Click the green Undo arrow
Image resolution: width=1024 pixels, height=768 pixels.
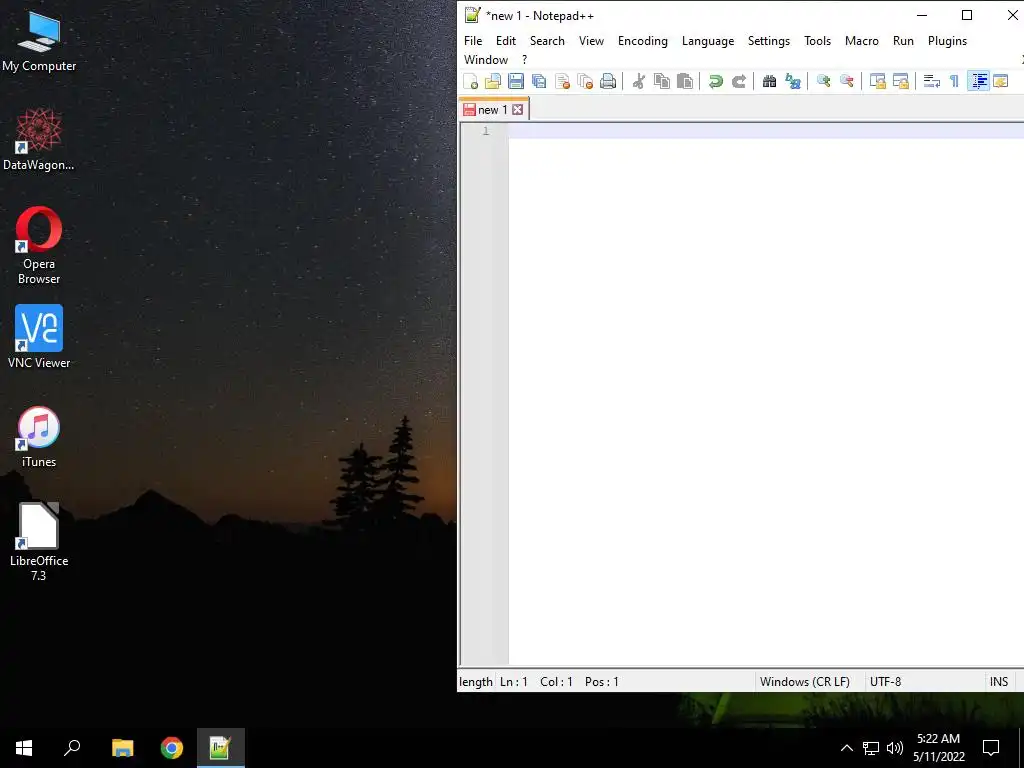(x=716, y=81)
